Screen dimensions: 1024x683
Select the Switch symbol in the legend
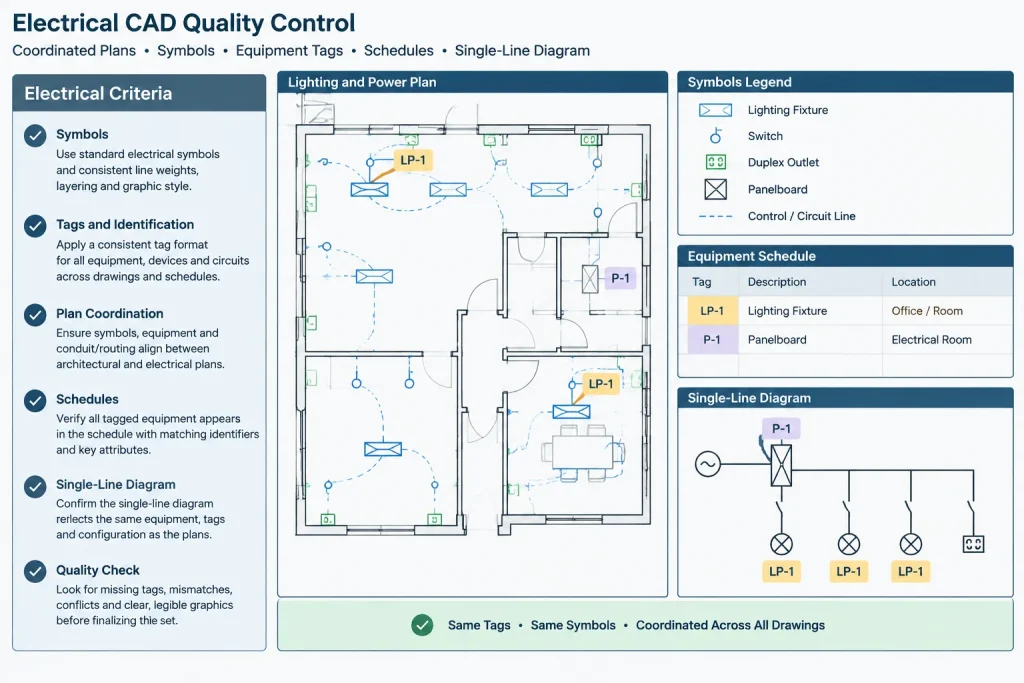pos(716,136)
